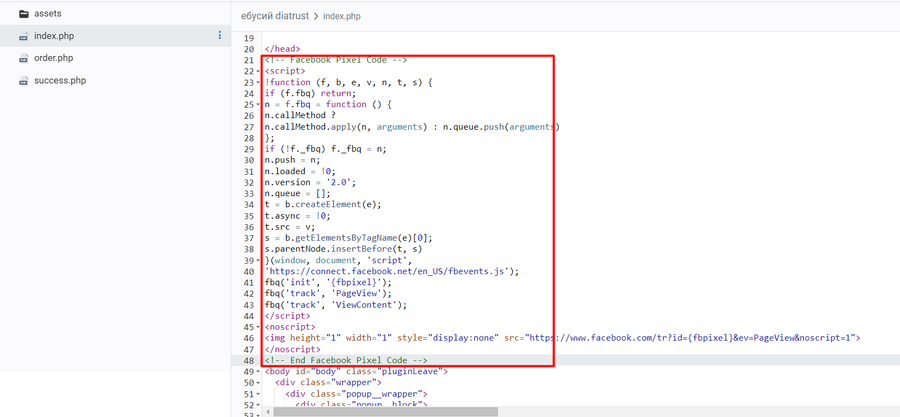Click the assets folder icon
Image resolution: width=900 pixels, height=417 pixels.
point(24,14)
